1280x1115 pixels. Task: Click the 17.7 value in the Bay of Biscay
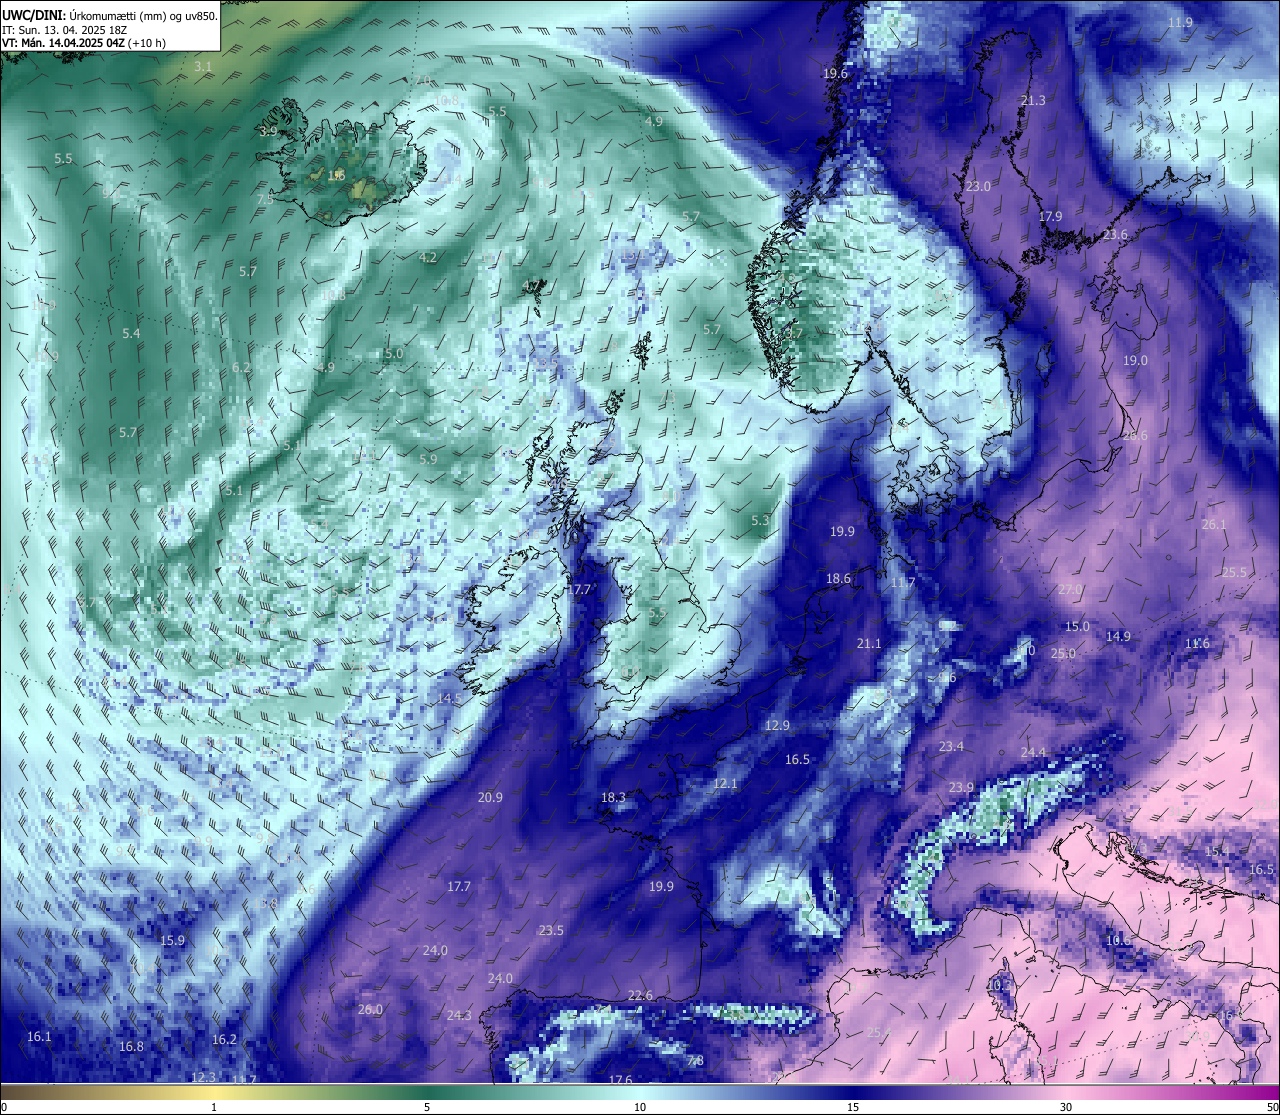[x=459, y=887]
